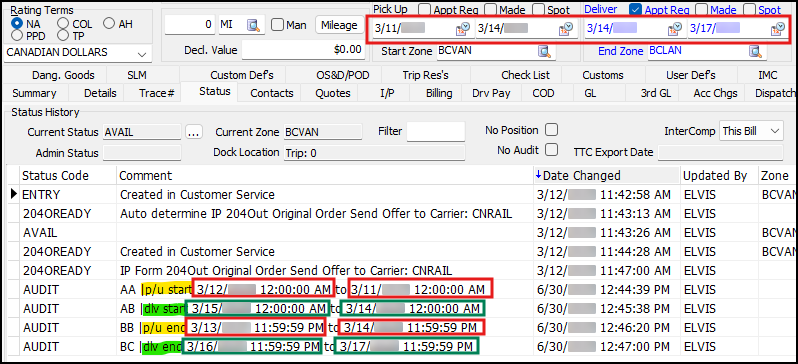Open the Start Zone lookup icon
The height and width of the screenshot is (364, 798).
[545, 51]
